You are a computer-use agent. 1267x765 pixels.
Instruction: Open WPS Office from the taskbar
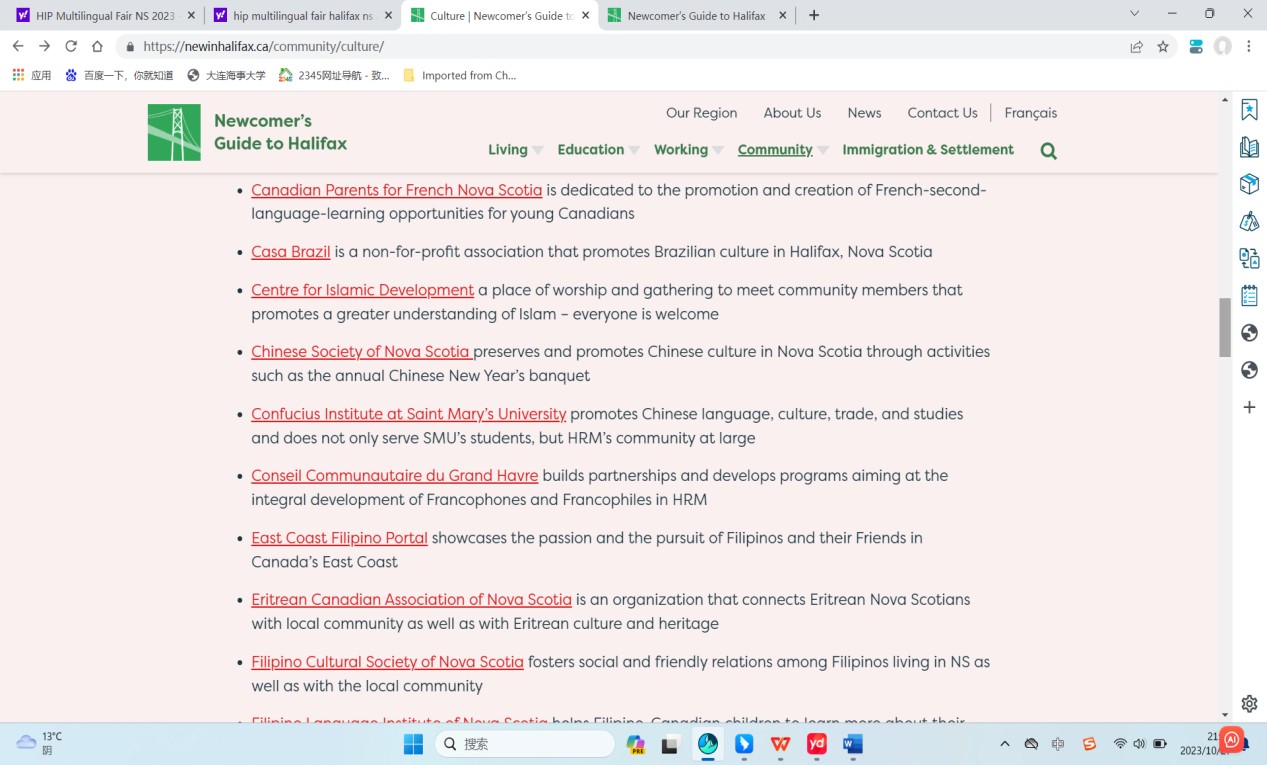(x=780, y=744)
